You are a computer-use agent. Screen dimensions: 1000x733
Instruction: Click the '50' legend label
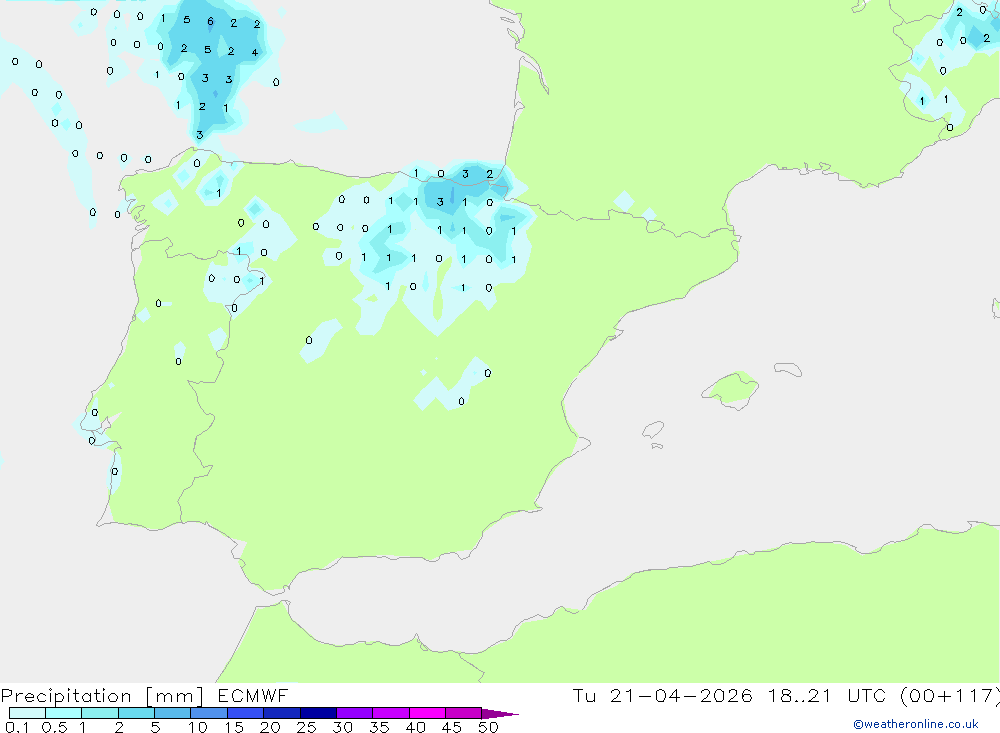(488, 727)
